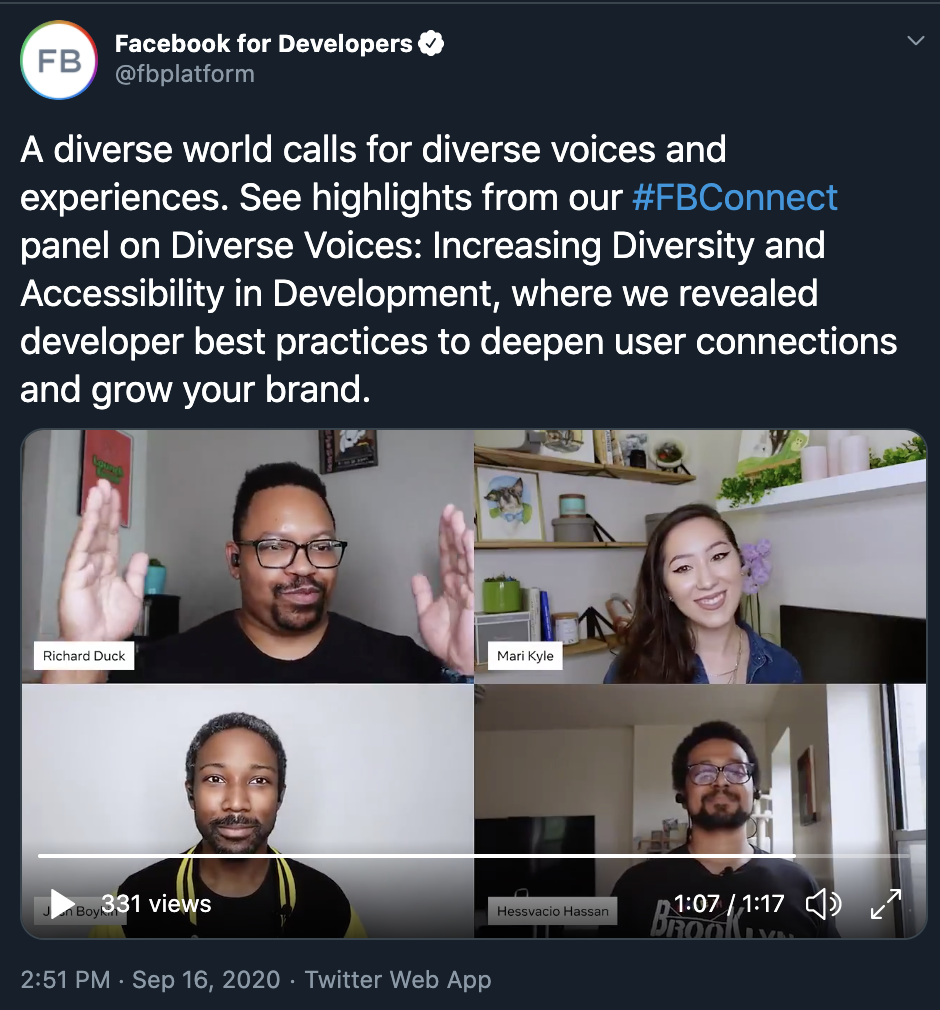Click the 331 views counter
940x1010 pixels.
pos(156,904)
